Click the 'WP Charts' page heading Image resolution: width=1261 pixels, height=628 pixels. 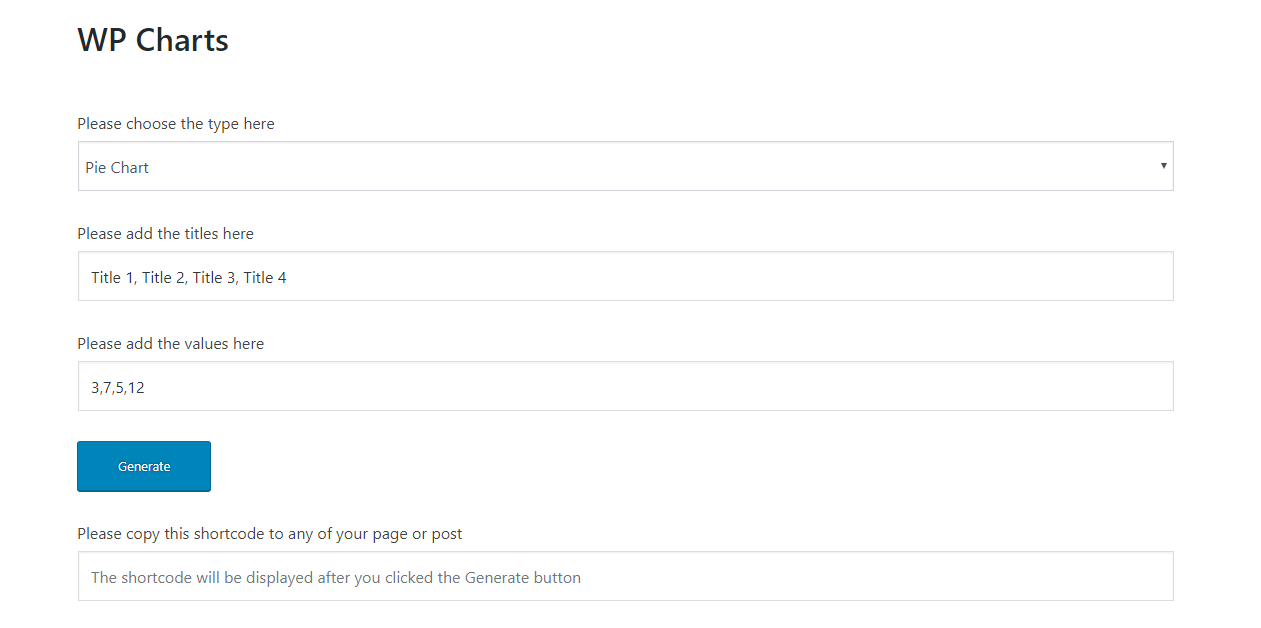pyautogui.click(x=153, y=40)
